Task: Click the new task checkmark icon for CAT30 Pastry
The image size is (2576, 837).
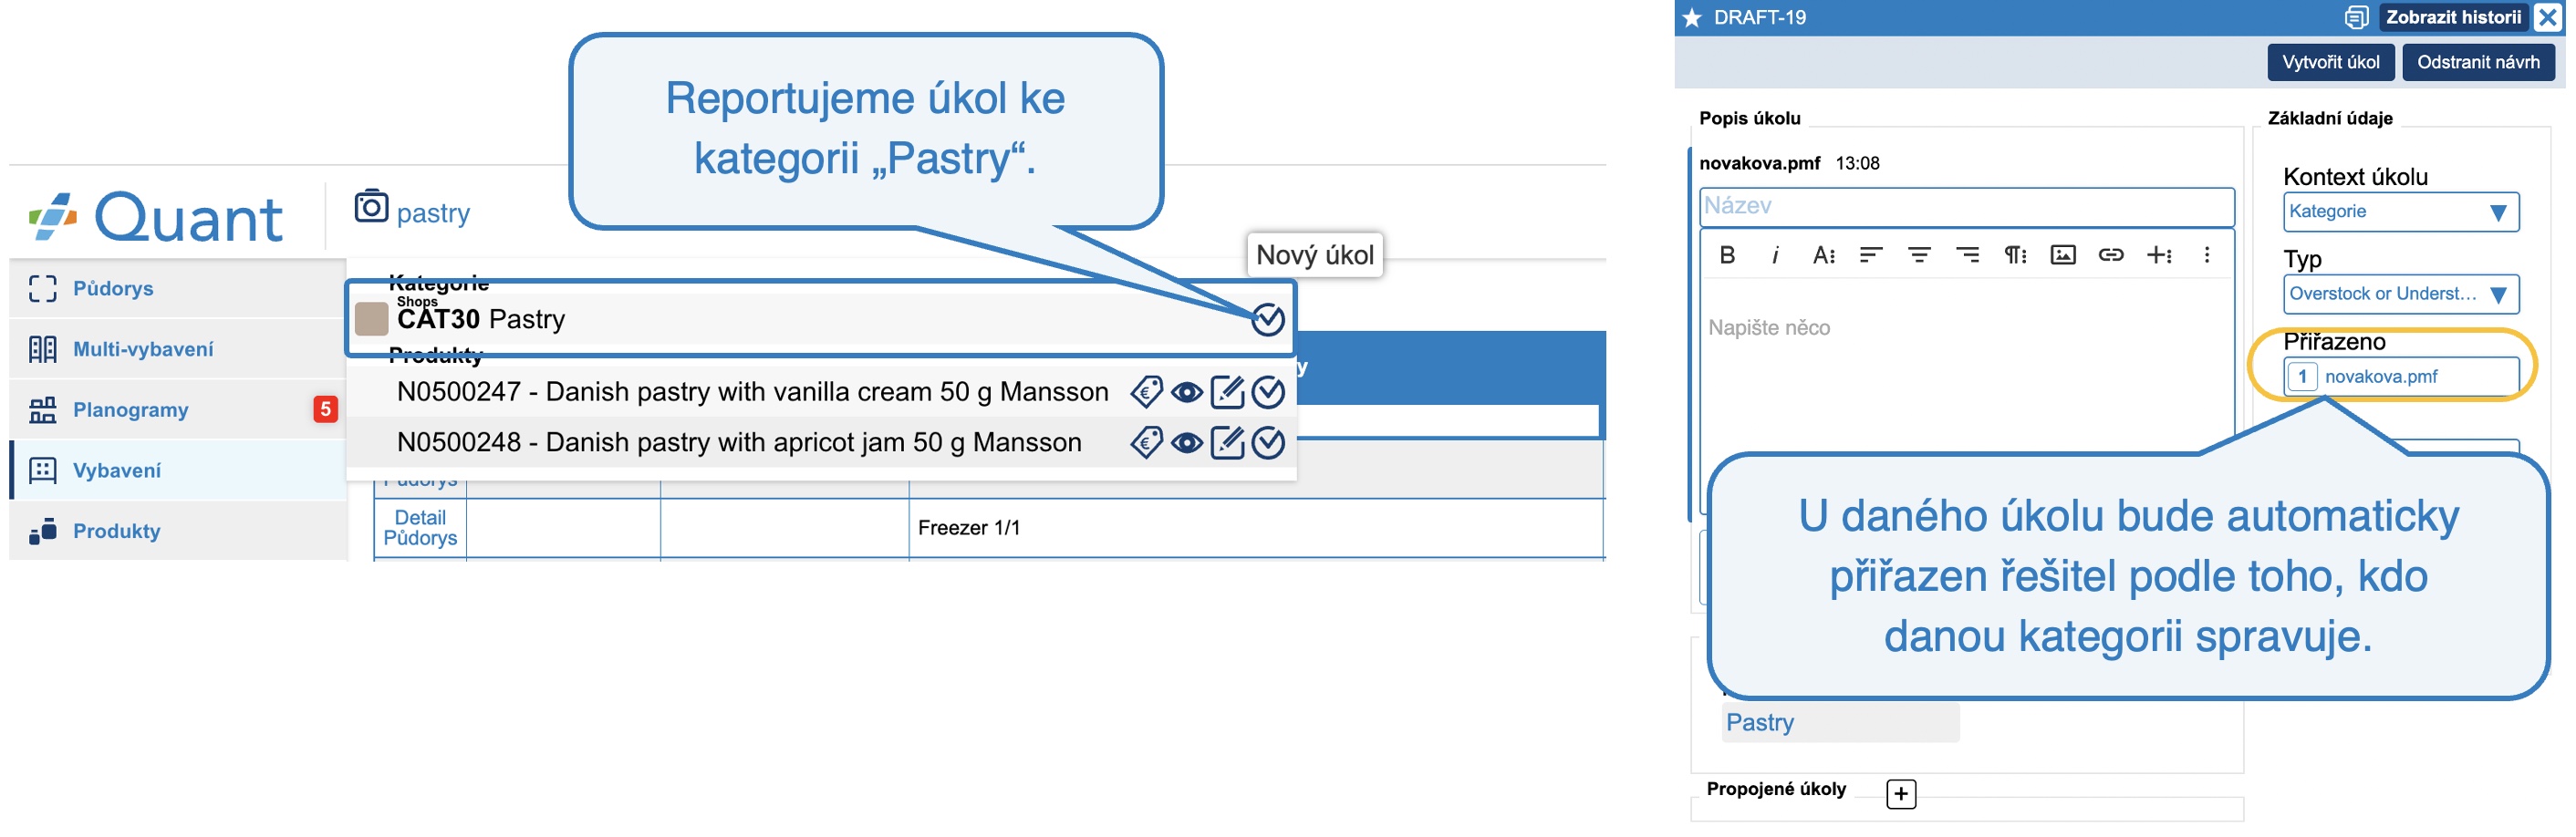Action: click(x=1267, y=319)
